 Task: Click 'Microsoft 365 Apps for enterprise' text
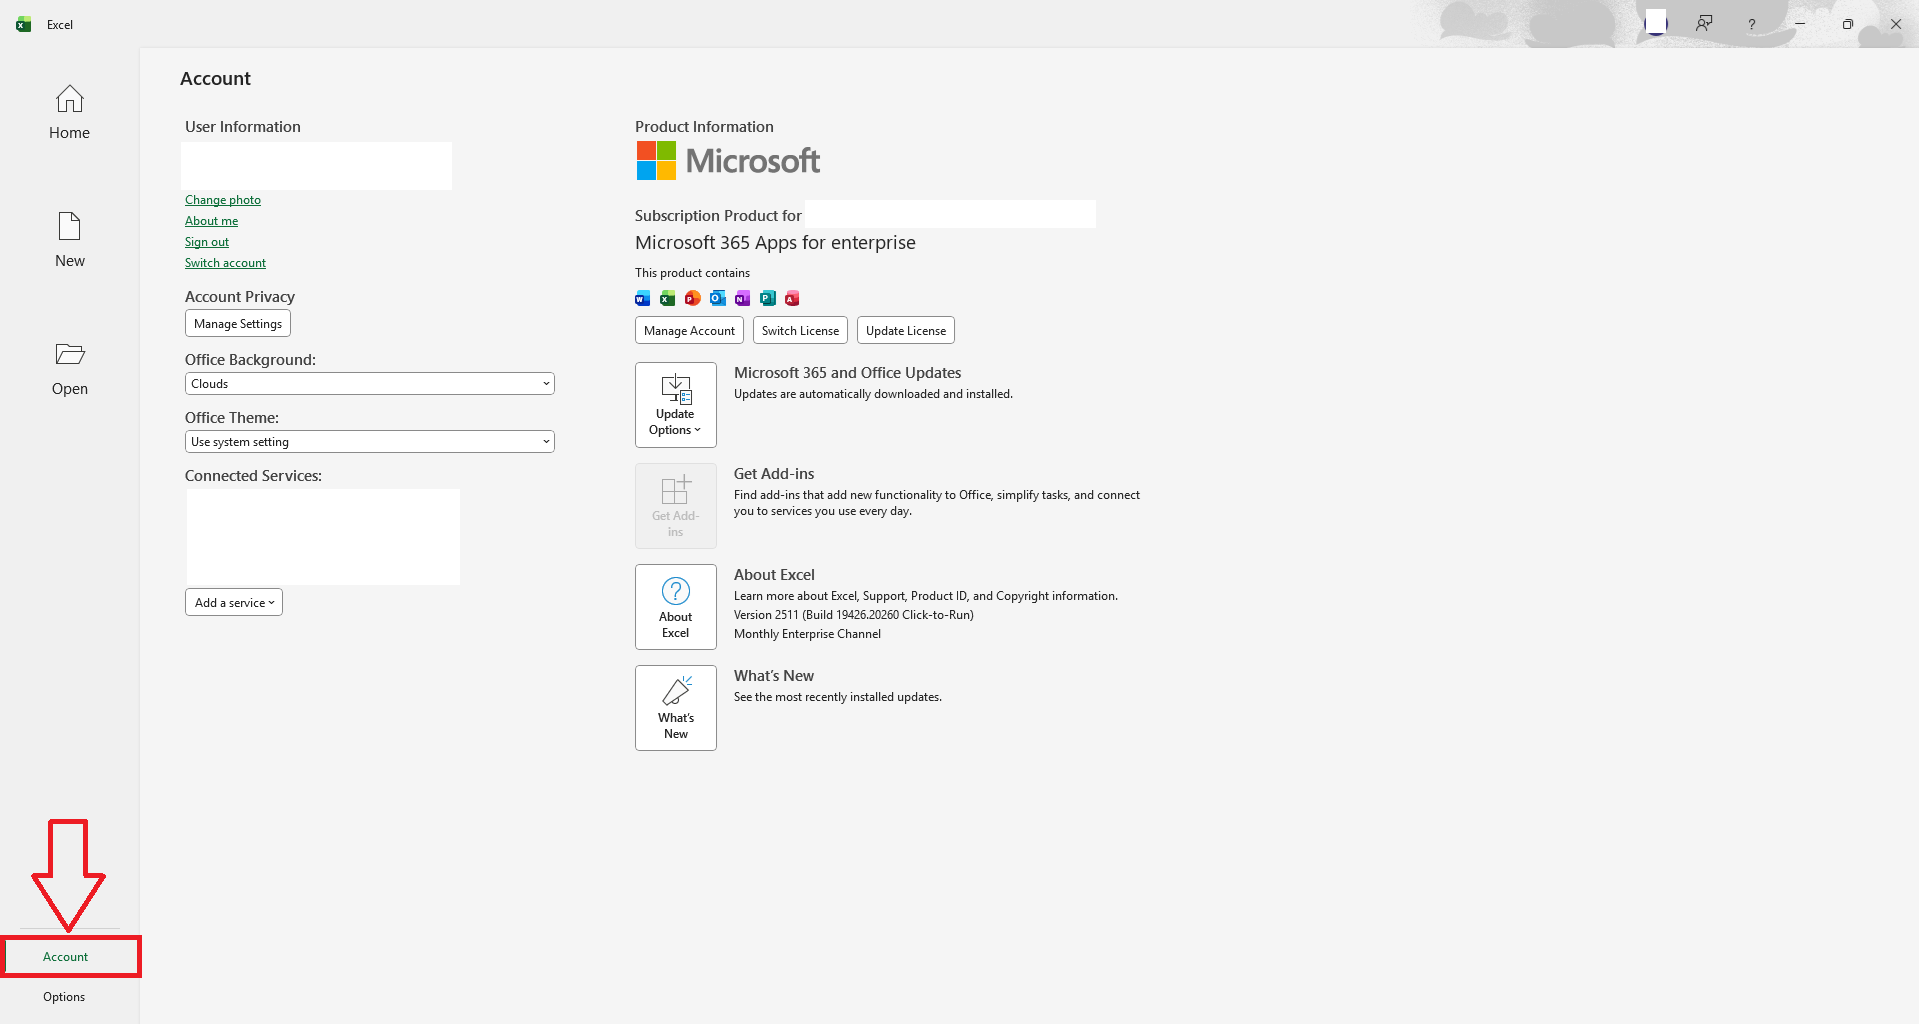tap(775, 243)
